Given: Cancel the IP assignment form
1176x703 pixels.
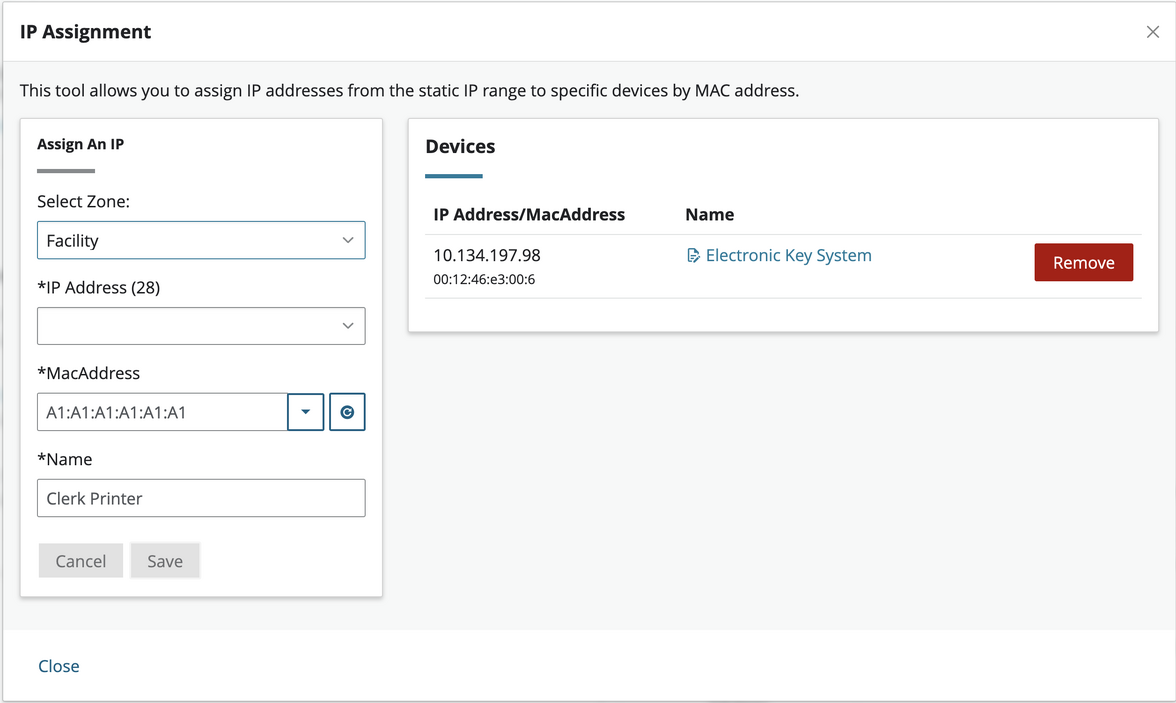Looking at the screenshot, I should (80, 560).
